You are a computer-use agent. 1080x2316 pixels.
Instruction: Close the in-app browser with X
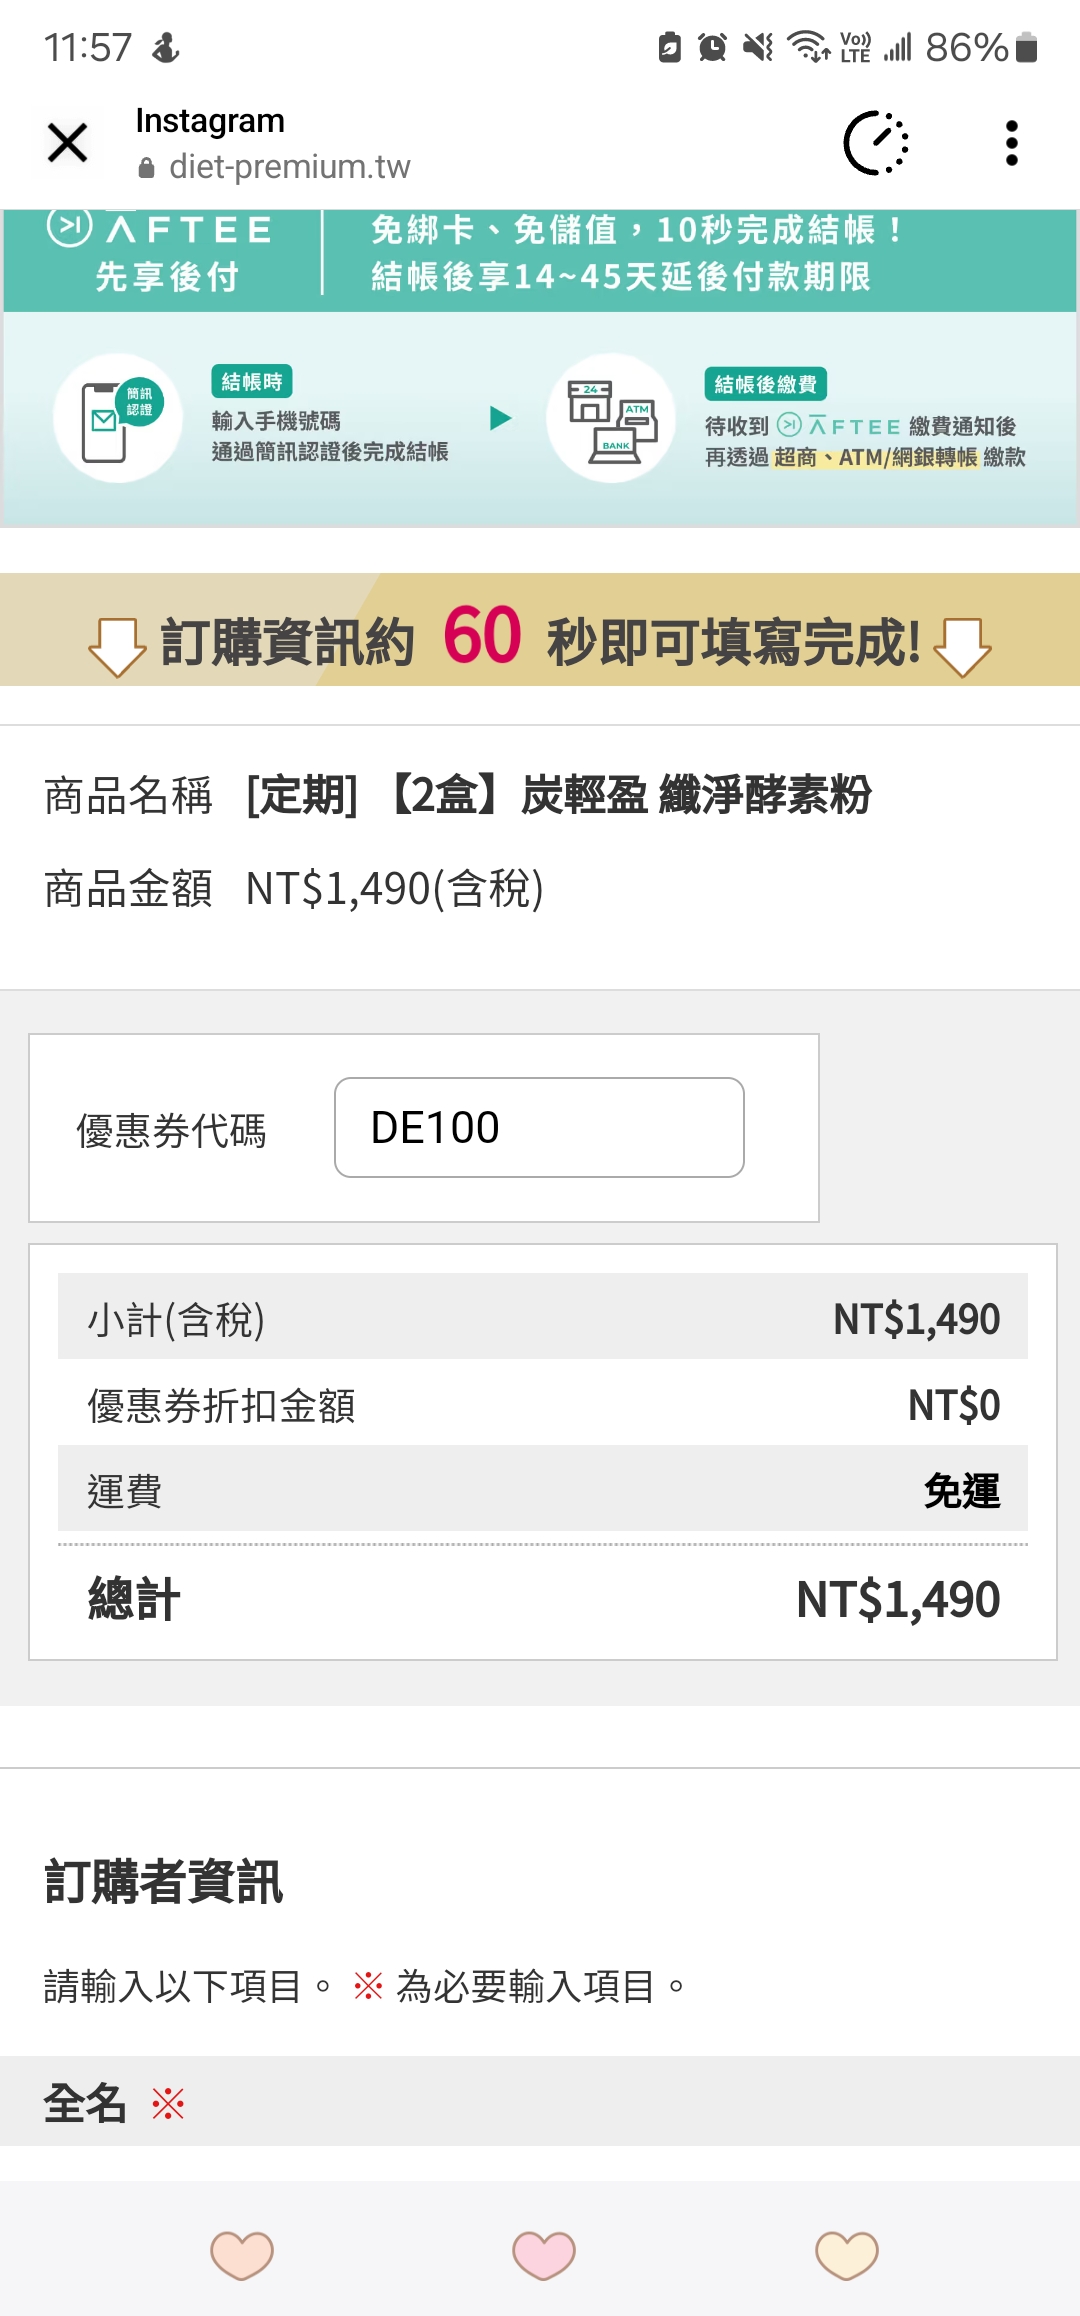click(x=67, y=142)
